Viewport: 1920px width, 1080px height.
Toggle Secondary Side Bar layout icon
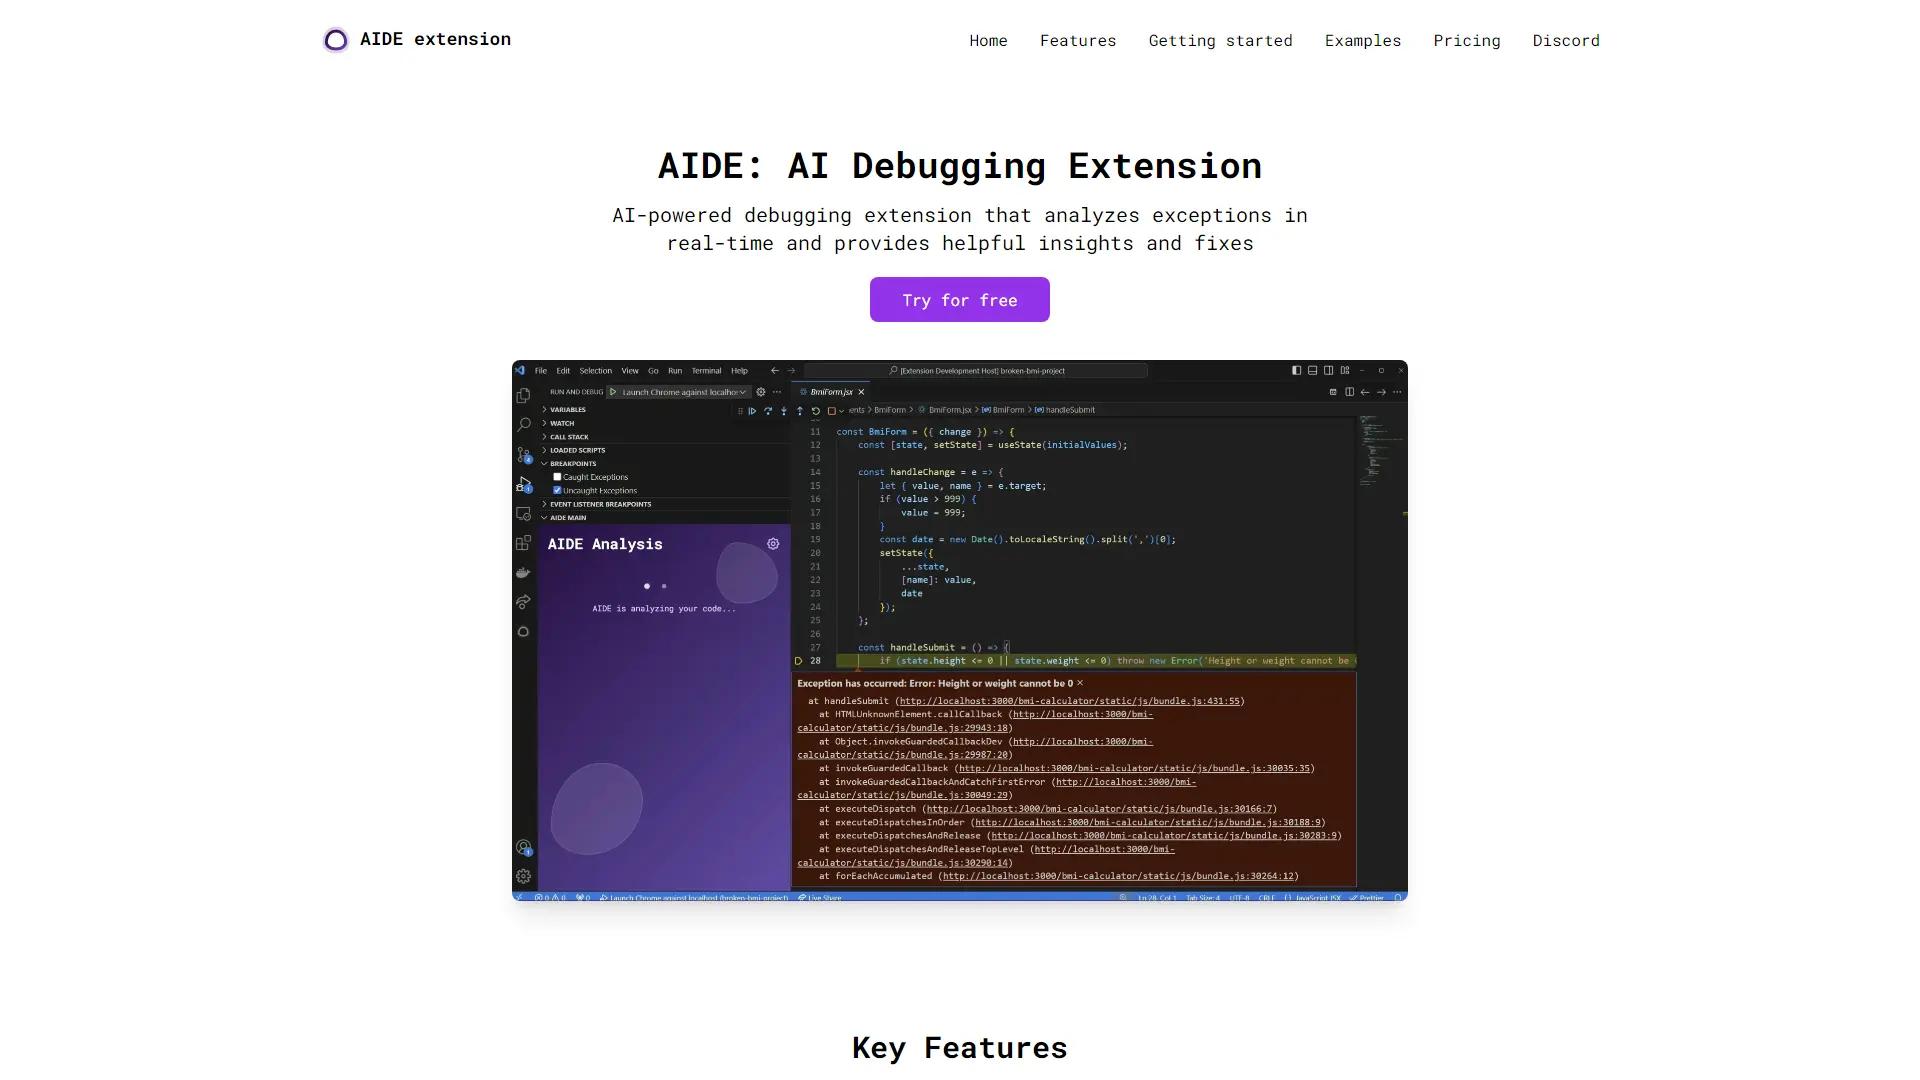1329,370
